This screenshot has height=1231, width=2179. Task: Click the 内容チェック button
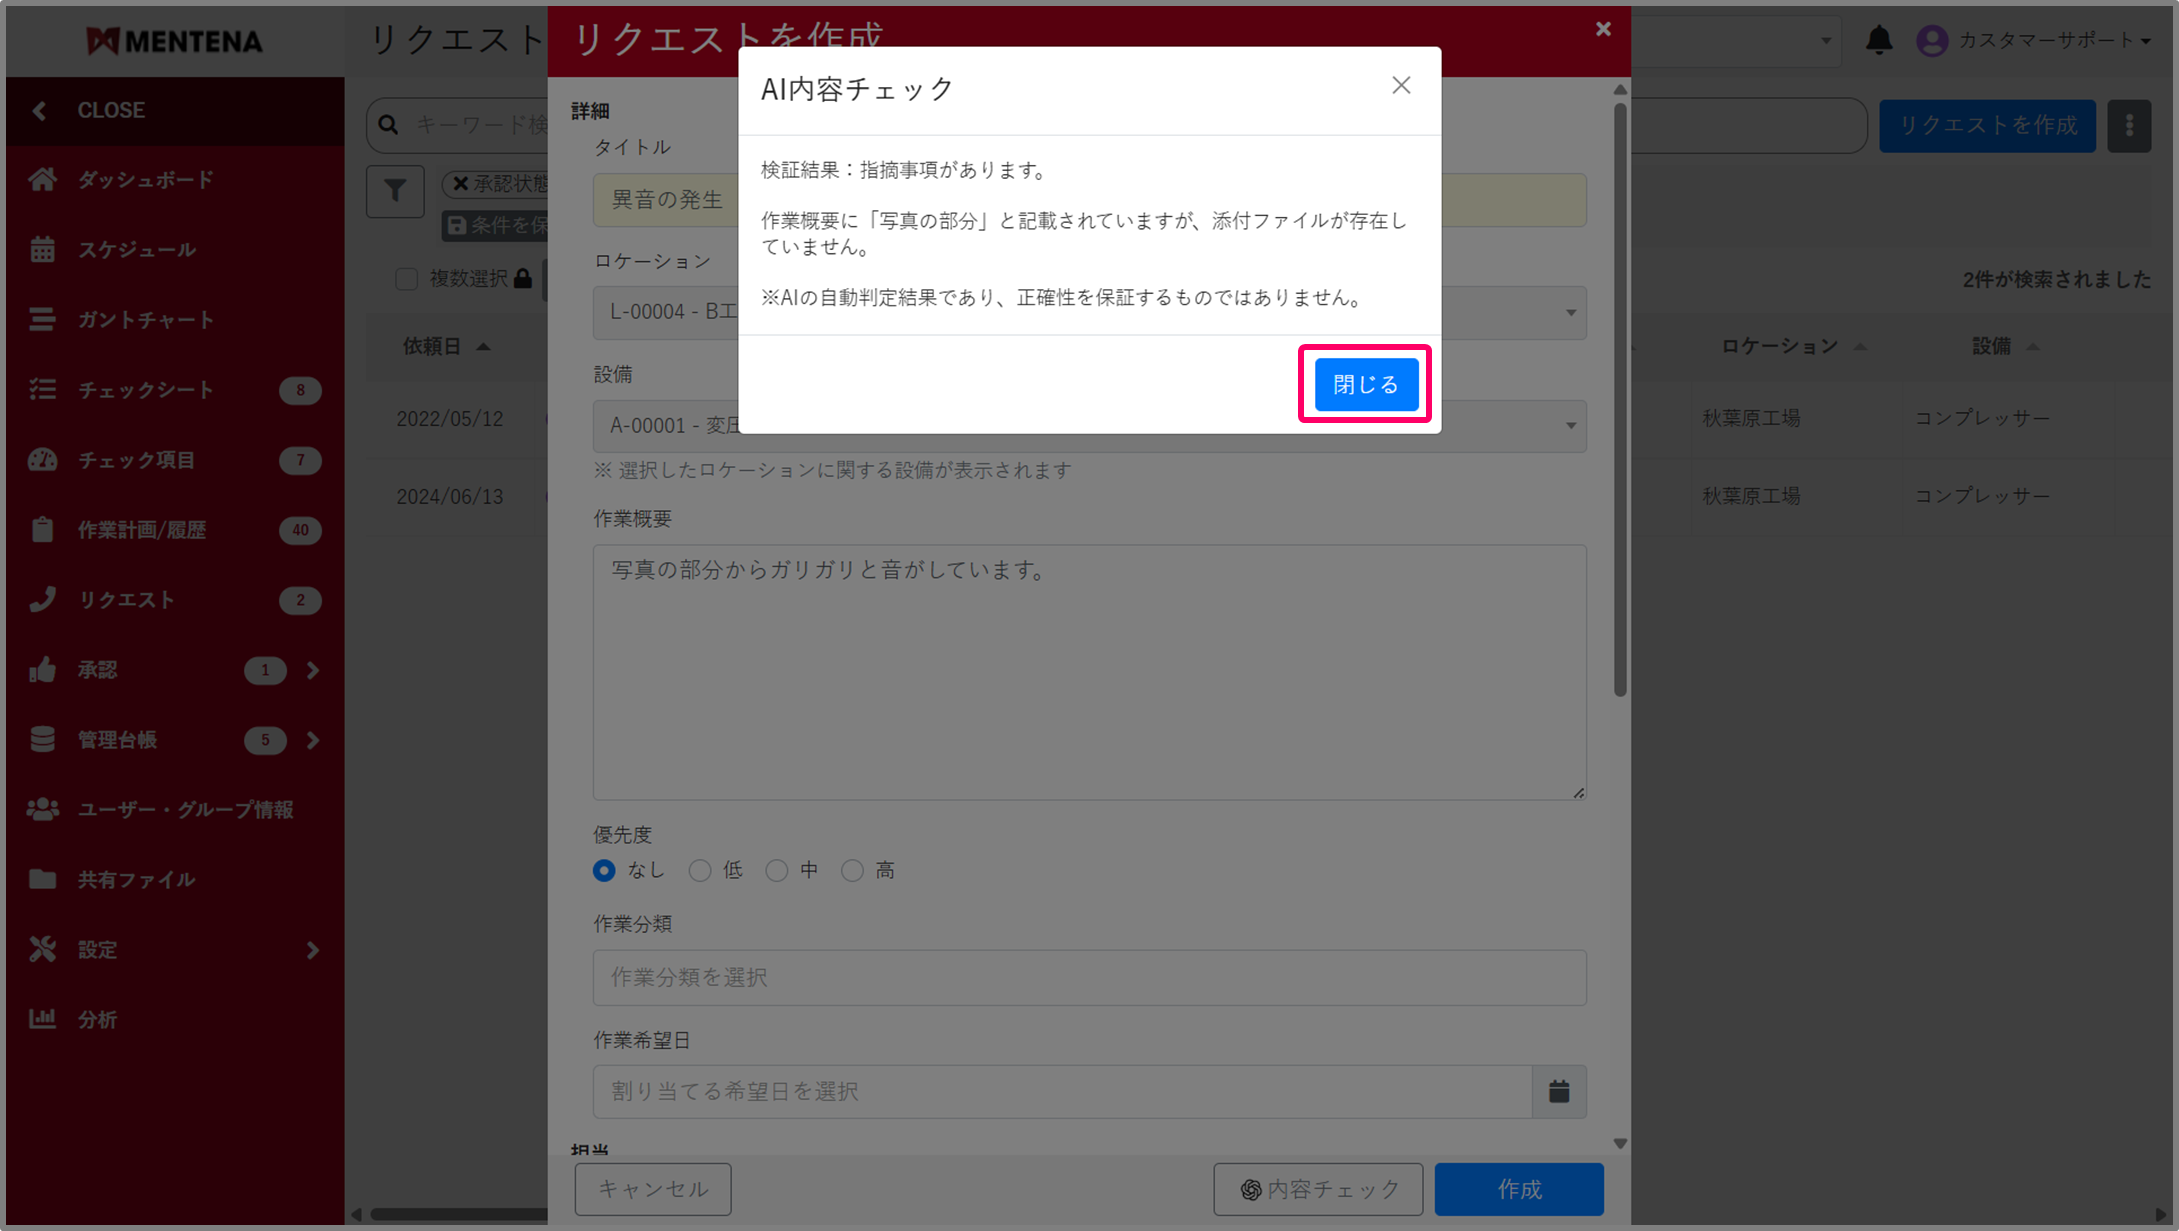click(x=1317, y=1189)
